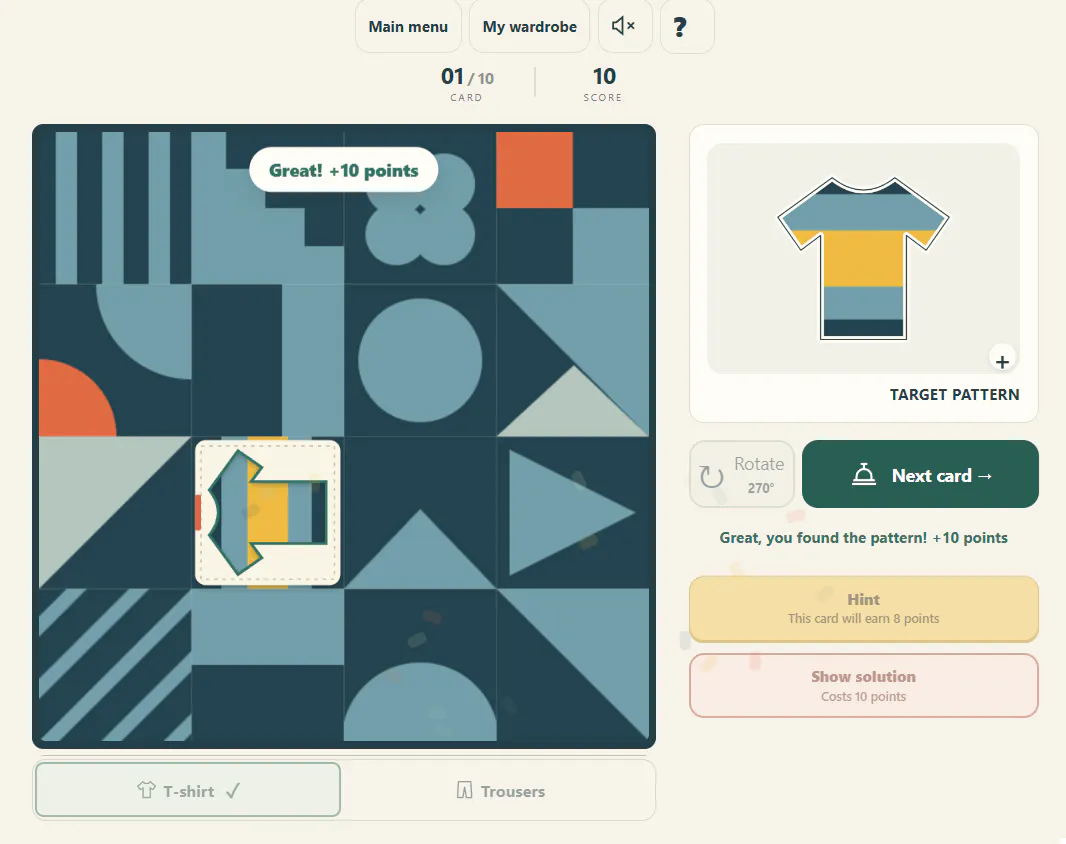Select the T-shirt tab
Viewport: 1066px width, 844px height.
click(188, 790)
